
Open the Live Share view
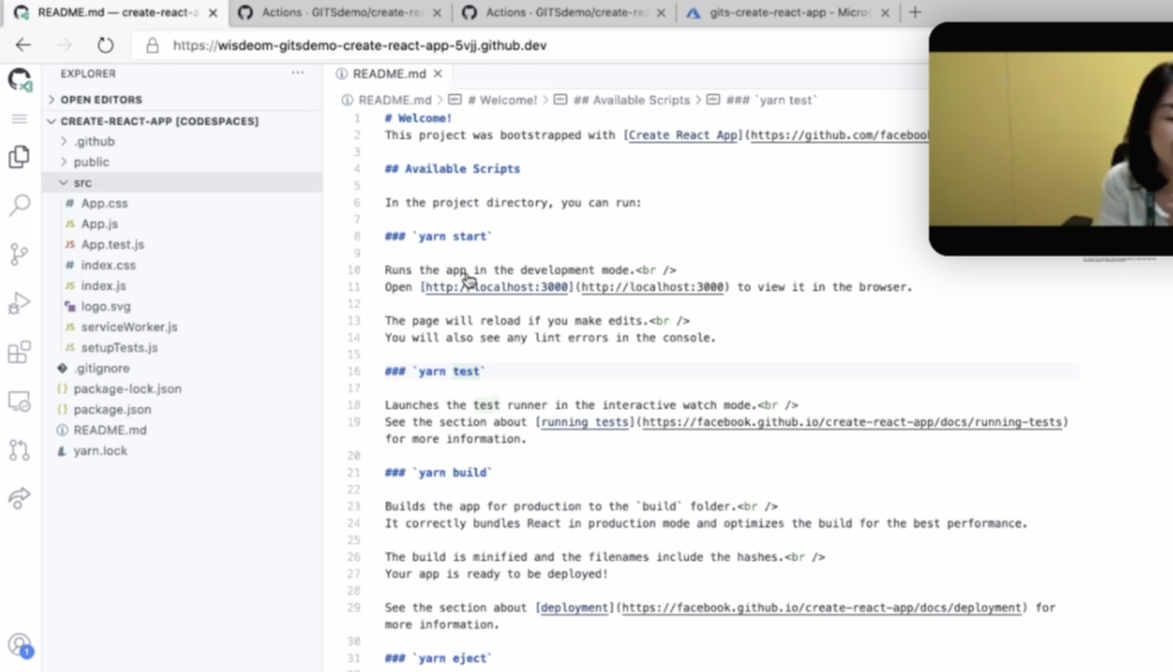pyautogui.click(x=19, y=498)
